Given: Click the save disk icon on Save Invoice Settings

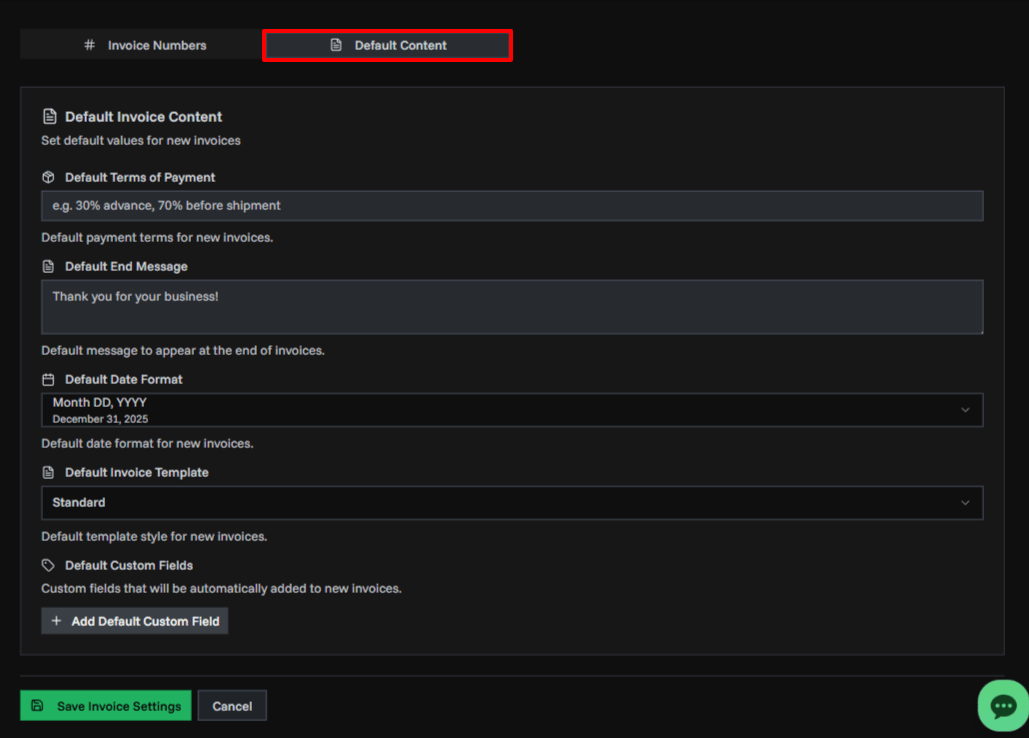Looking at the screenshot, I should [36, 705].
